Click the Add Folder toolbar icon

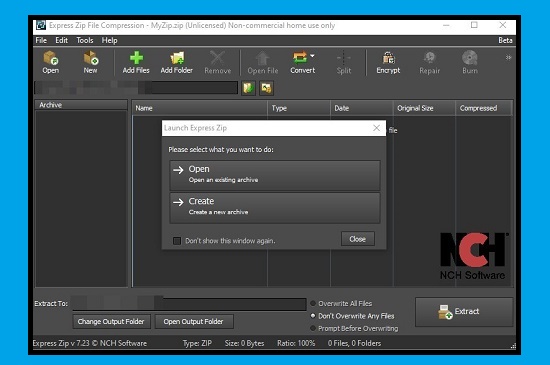click(177, 58)
